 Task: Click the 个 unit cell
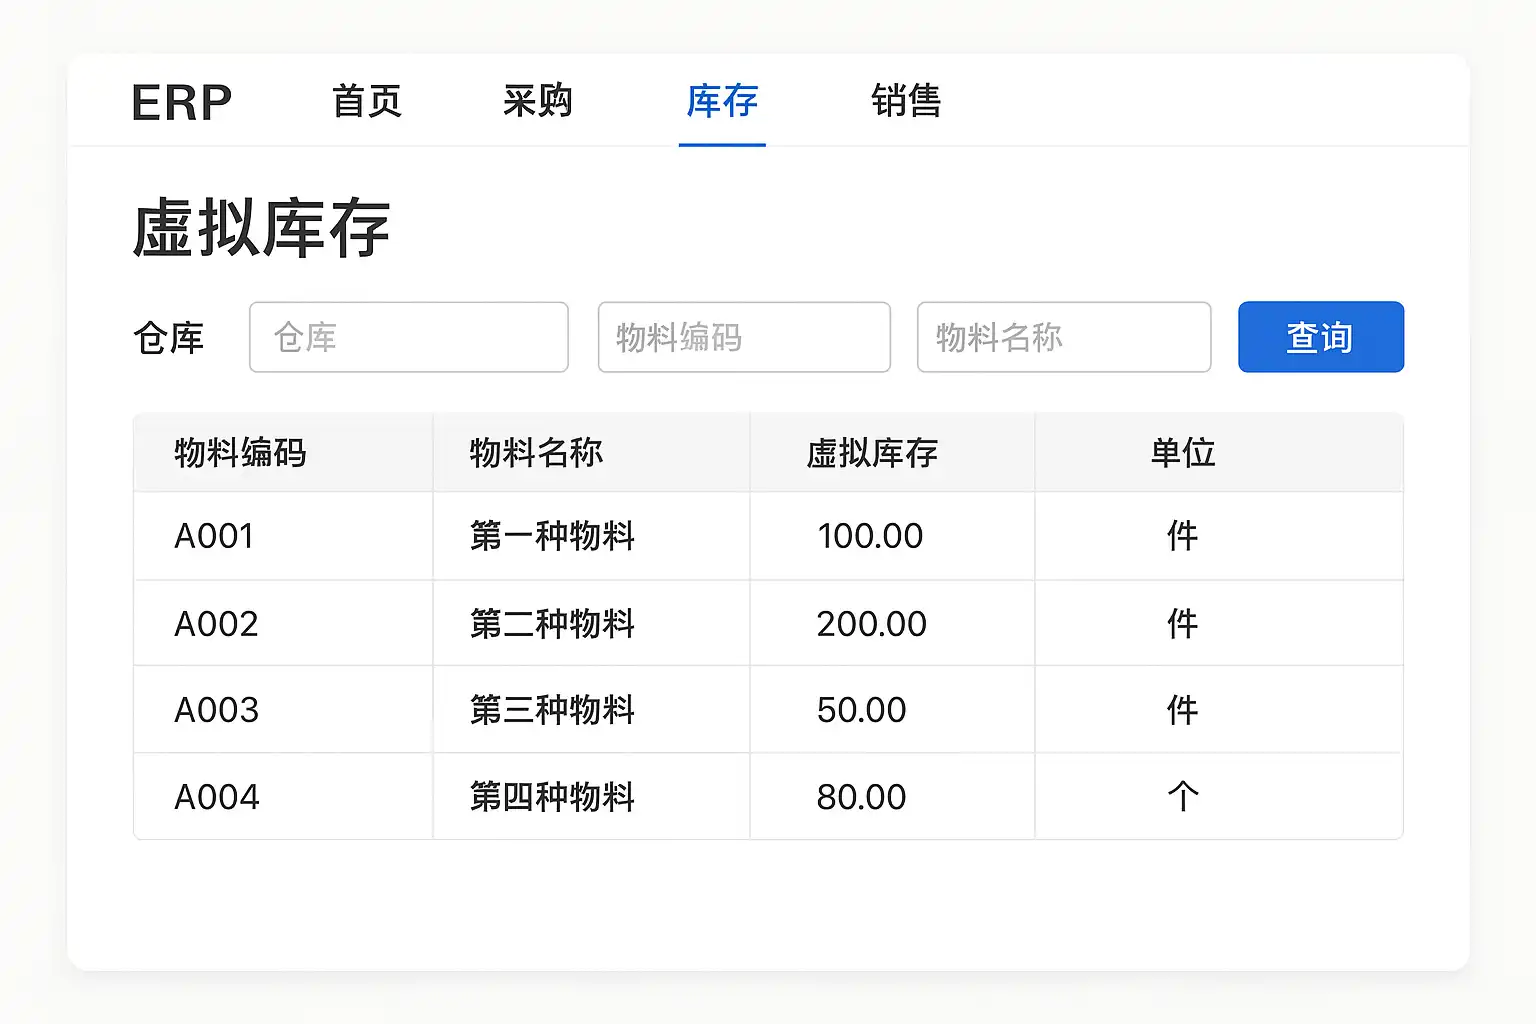tap(1182, 797)
